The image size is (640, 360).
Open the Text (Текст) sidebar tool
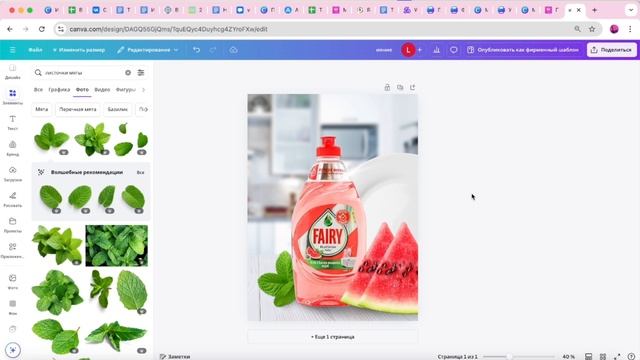13,122
